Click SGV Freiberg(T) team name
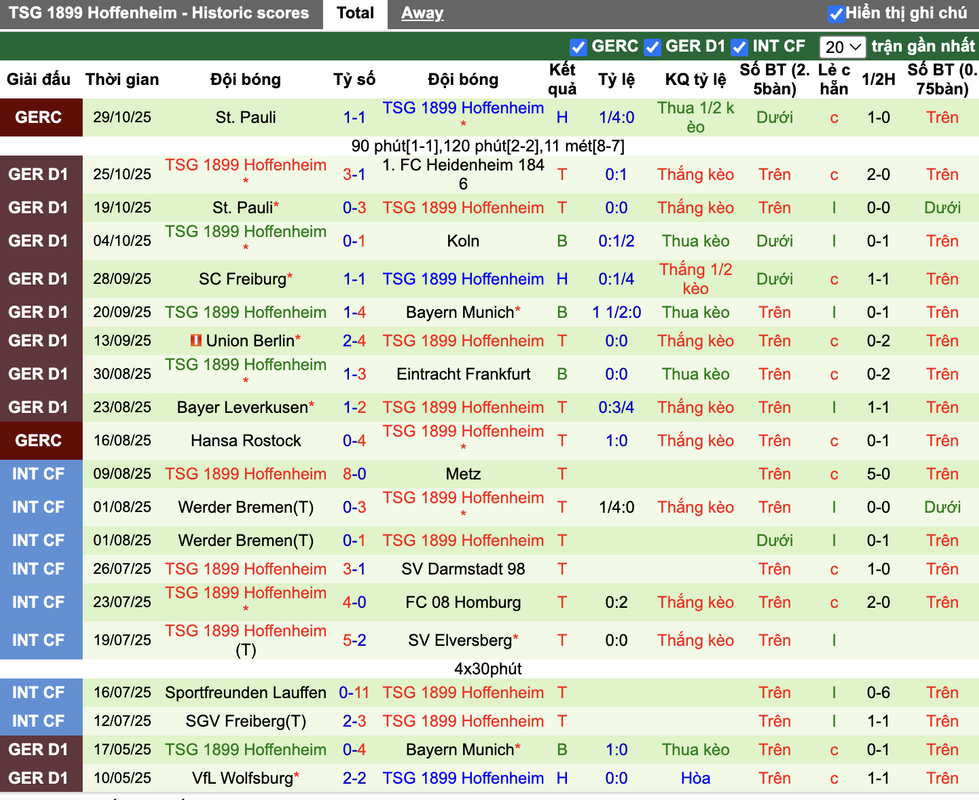Viewport: 979px width, 800px height. click(245, 721)
